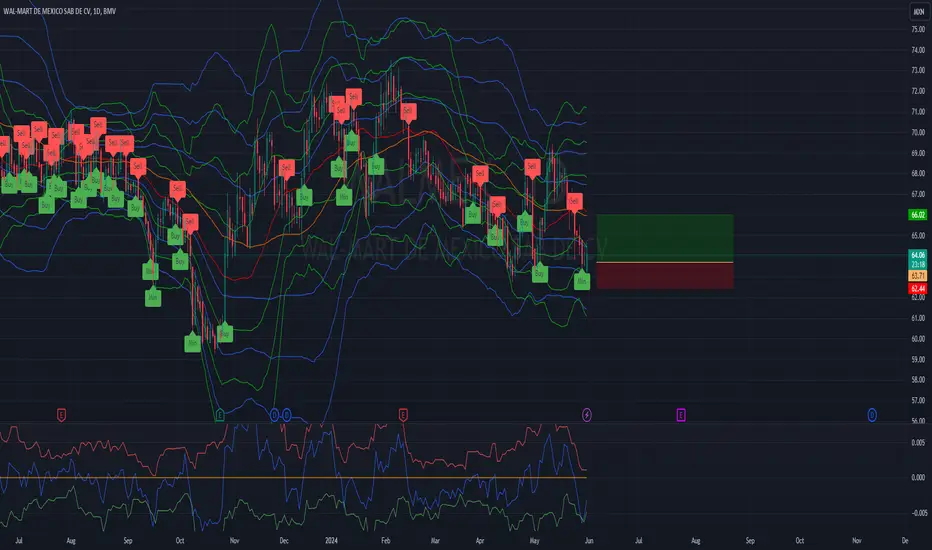Click the 60.00 price axis label
Image resolution: width=932 pixels, height=550 pixels.
click(918, 339)
